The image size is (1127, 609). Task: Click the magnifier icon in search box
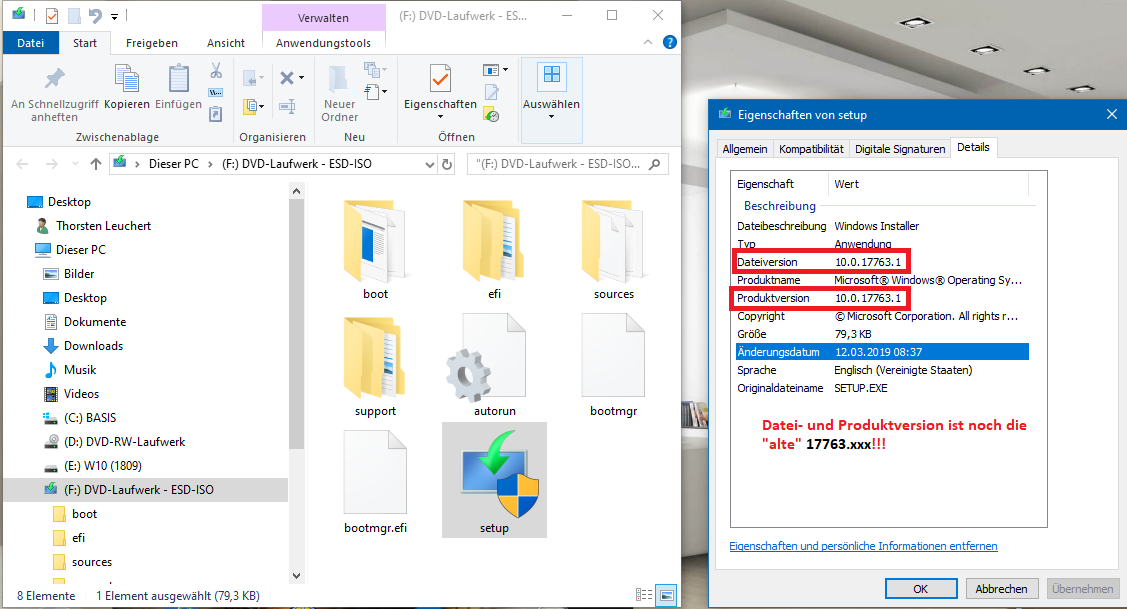[654, 164]
